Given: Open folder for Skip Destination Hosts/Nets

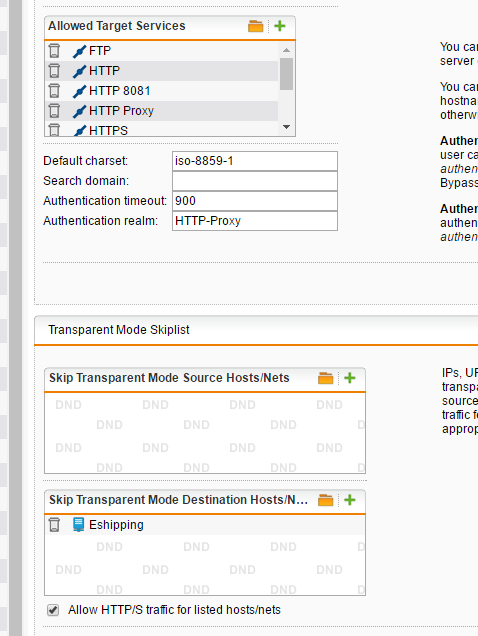Looking at the screenshot, I should pos(325,500).
